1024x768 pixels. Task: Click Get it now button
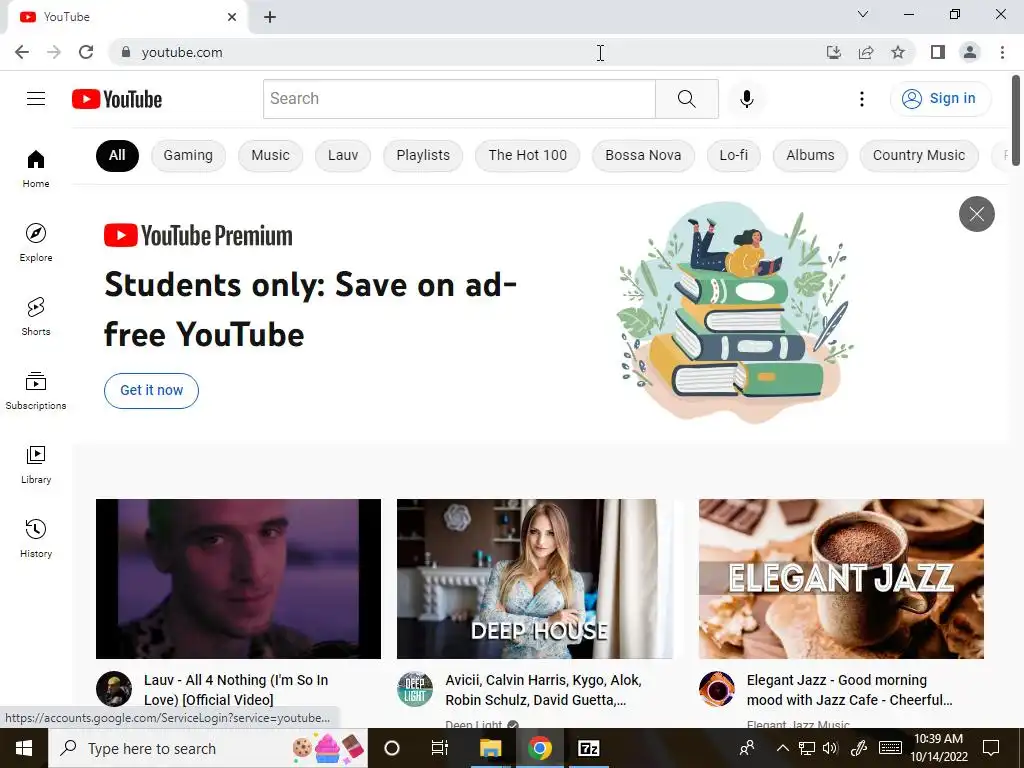(x=152, y=391)
